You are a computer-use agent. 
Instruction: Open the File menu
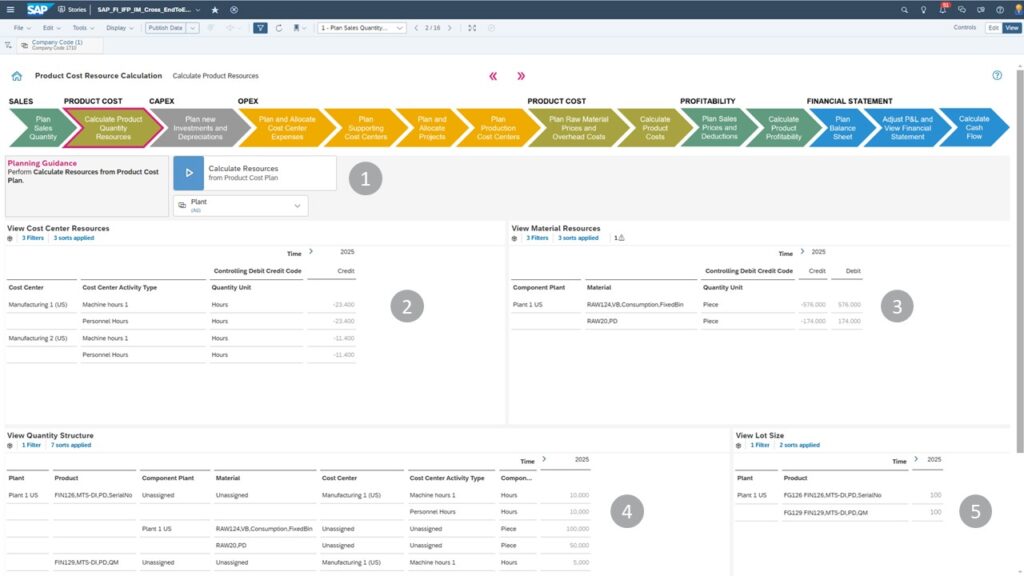coord(21,28)
